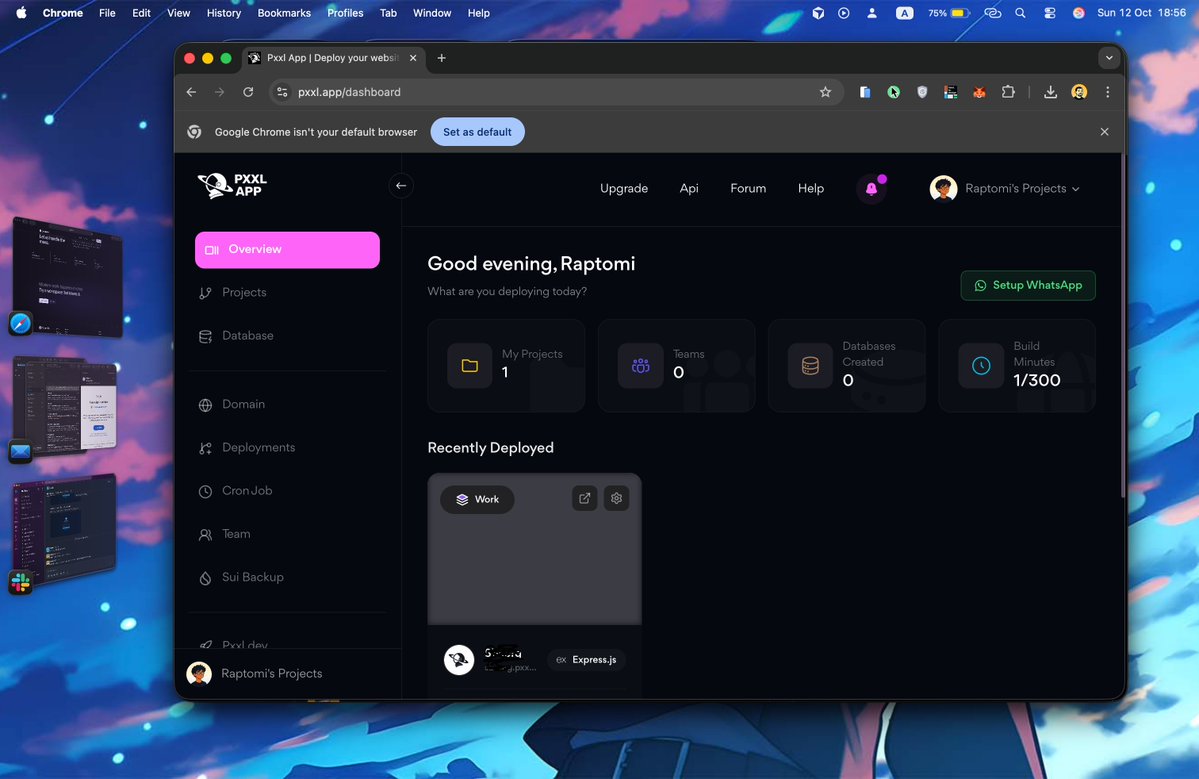This screenshot has width=1199, height=779.
Task: Go to Database in the sidebar
Action: 247,336
